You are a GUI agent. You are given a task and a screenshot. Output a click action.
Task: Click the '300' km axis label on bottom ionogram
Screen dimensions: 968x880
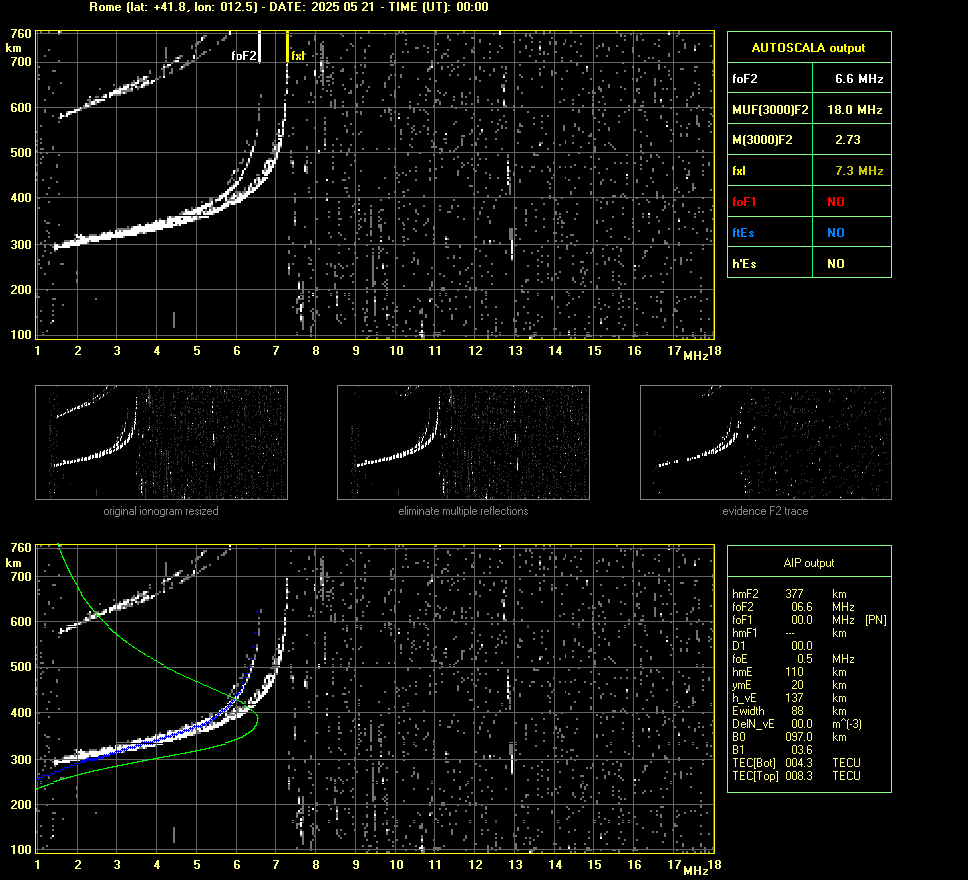[20, 759]
